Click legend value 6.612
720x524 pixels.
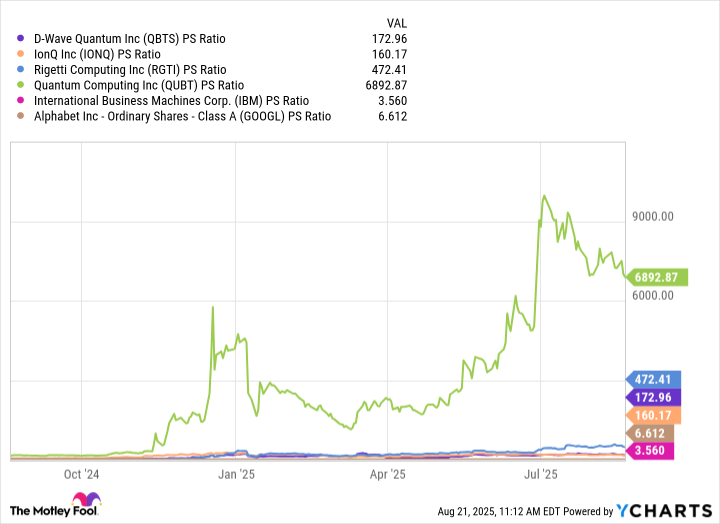tap(393, 117)
